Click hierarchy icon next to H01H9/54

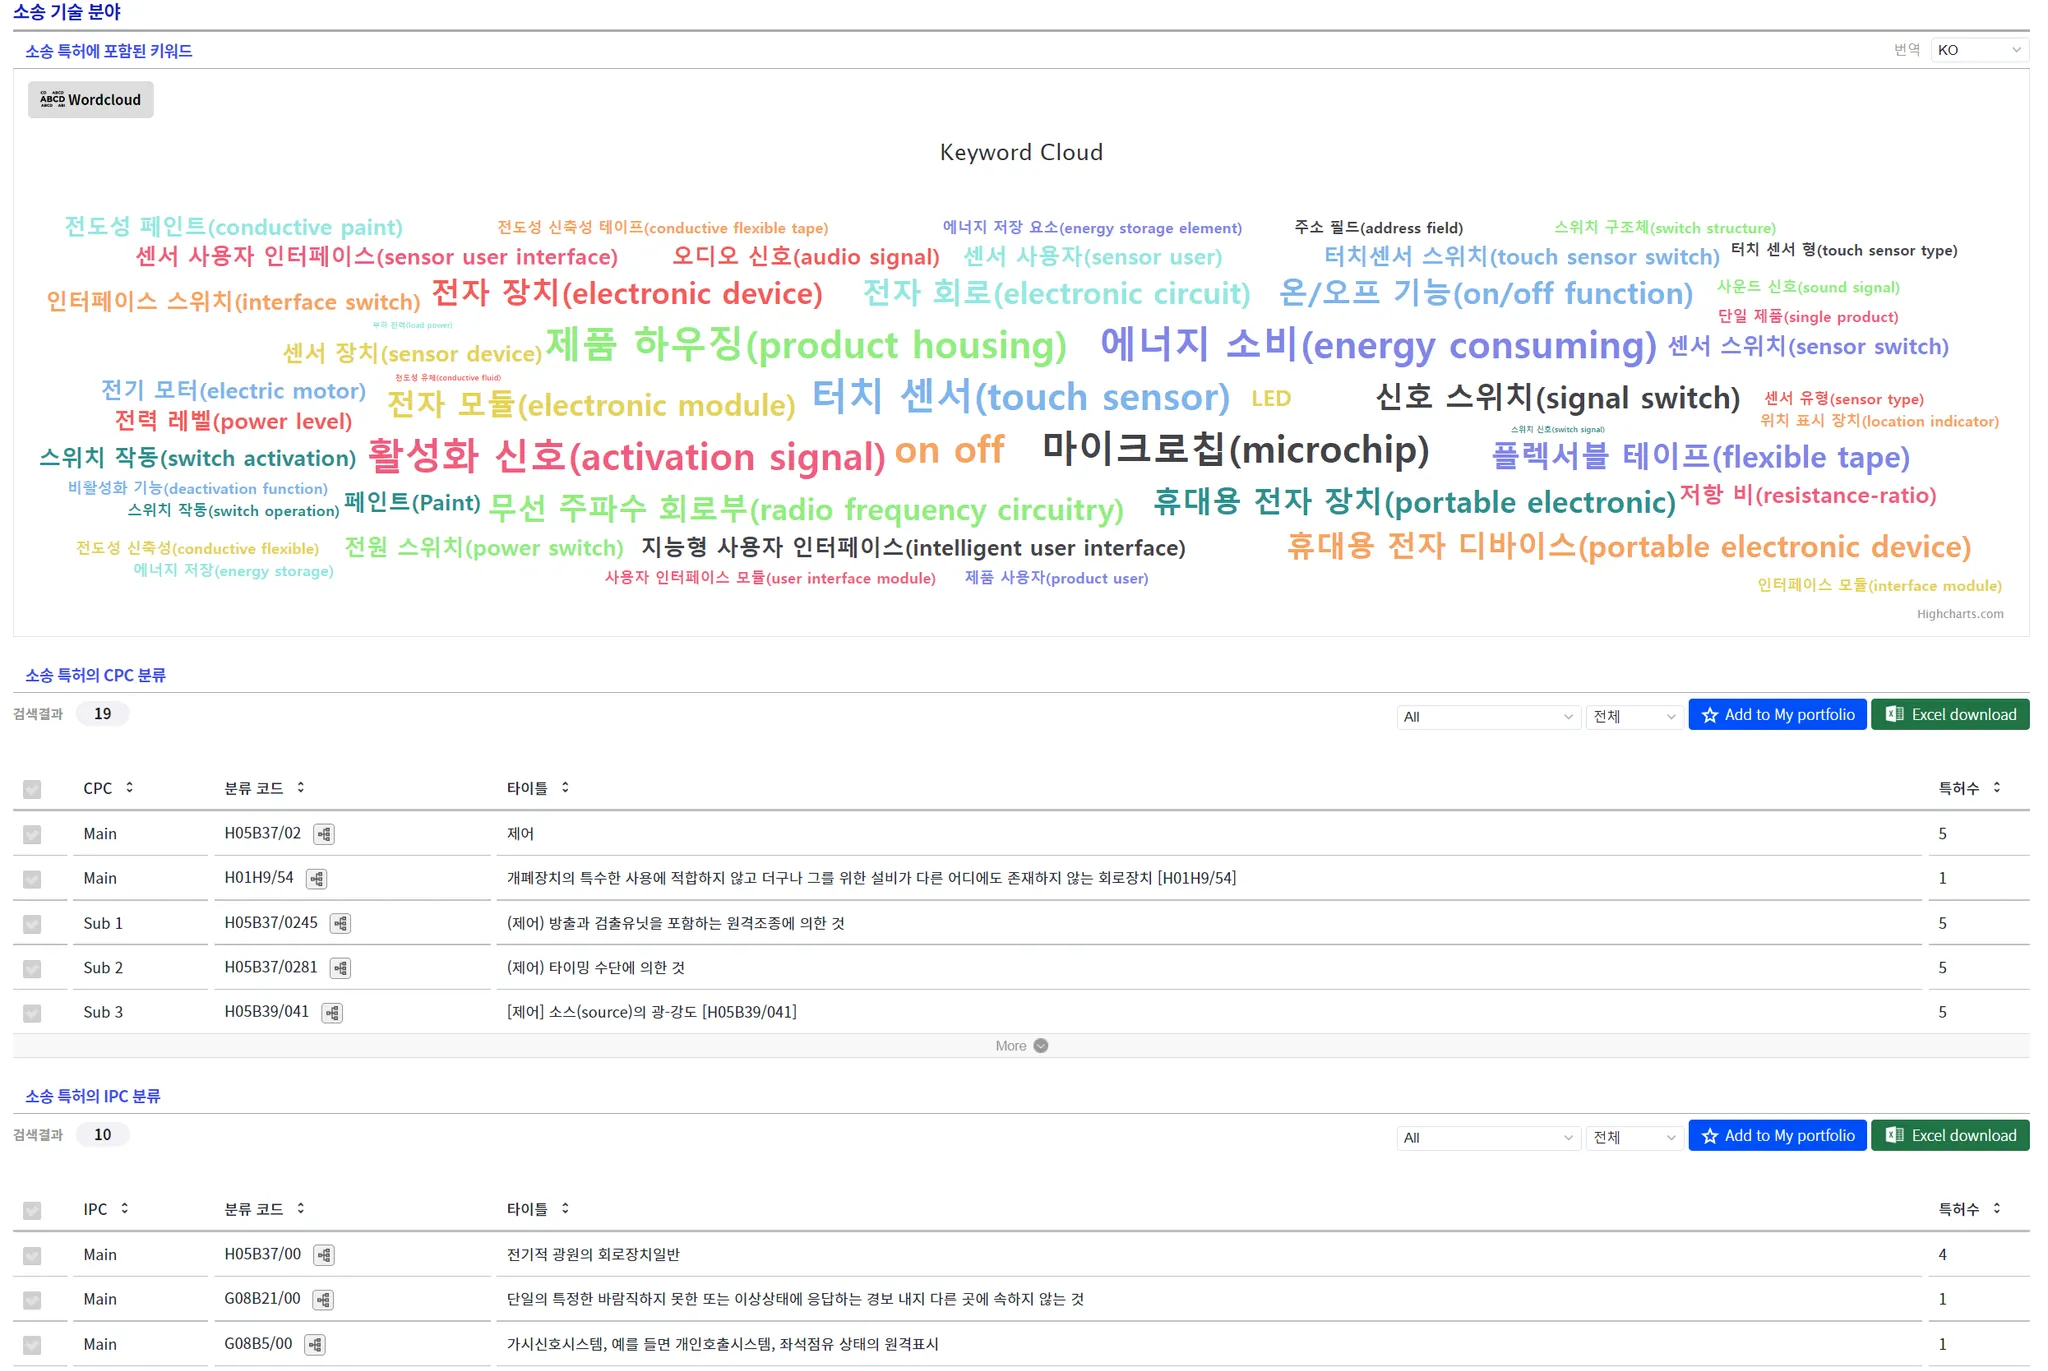point(317,879)
